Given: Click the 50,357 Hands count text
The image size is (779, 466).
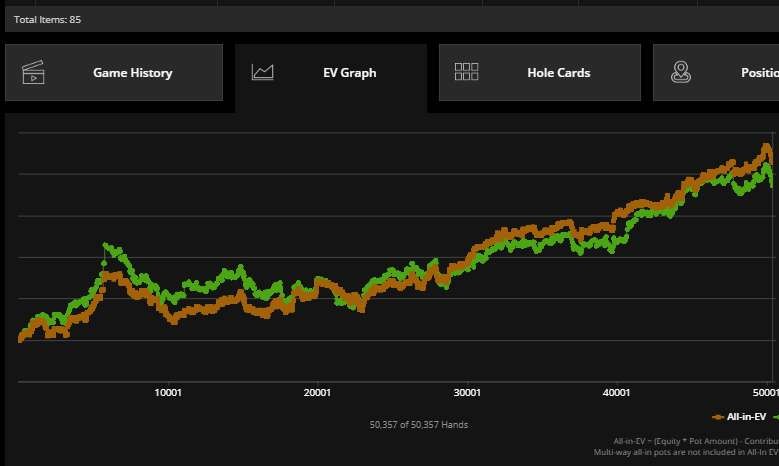Looking at the screenshot, I should pos(418,425).
